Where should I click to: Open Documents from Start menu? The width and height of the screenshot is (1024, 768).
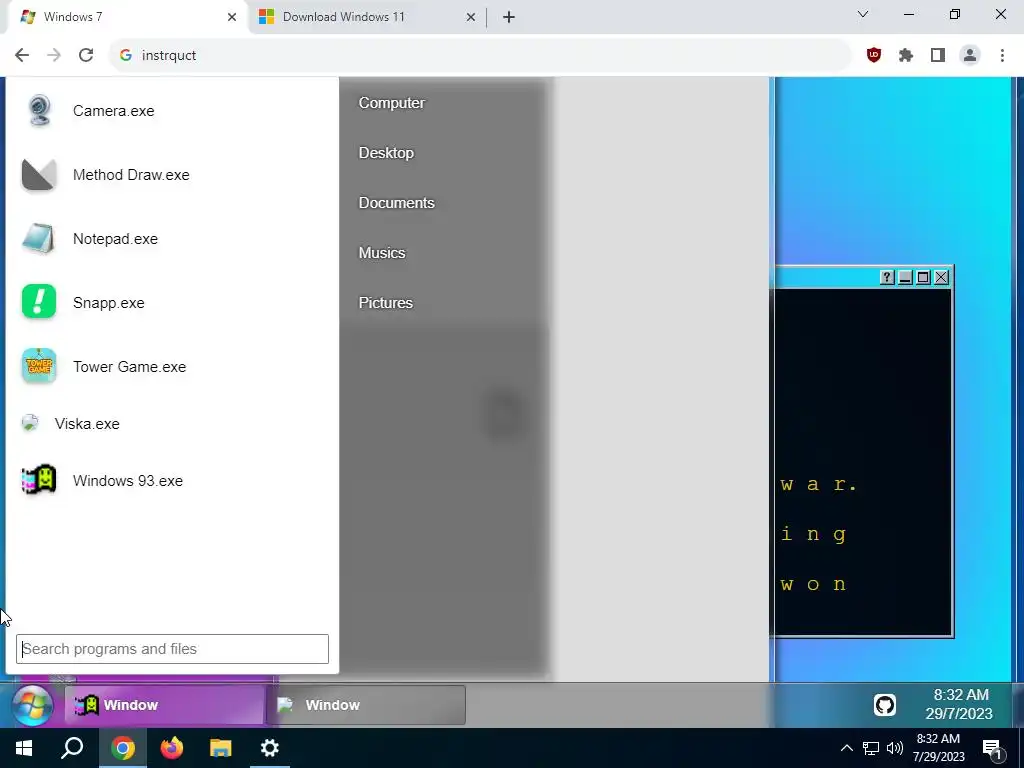coord(396,202)
